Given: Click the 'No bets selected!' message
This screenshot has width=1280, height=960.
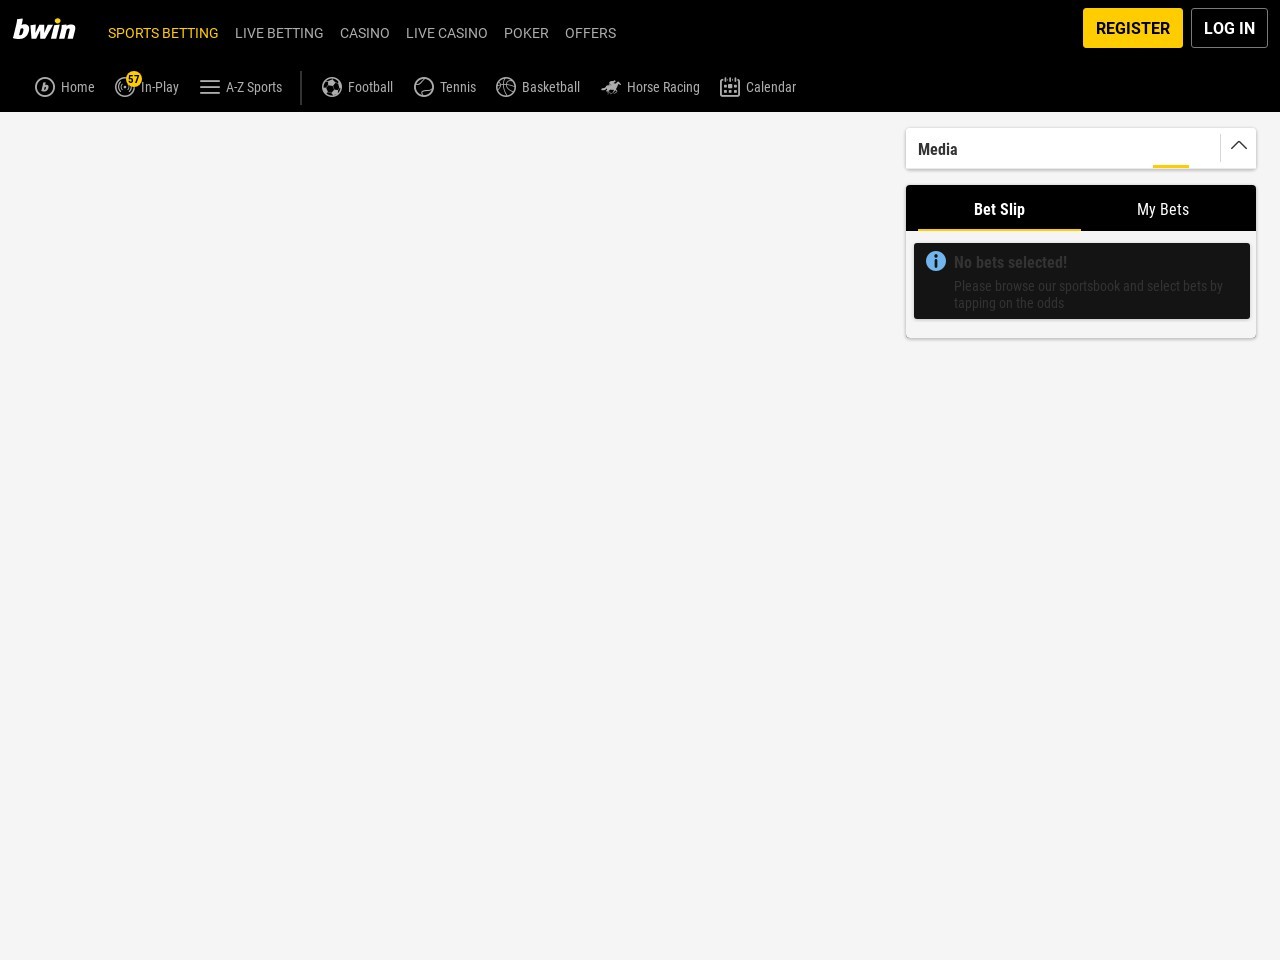Looking at the screenshot, I should pyautogui.click(x=1010, y=262).
